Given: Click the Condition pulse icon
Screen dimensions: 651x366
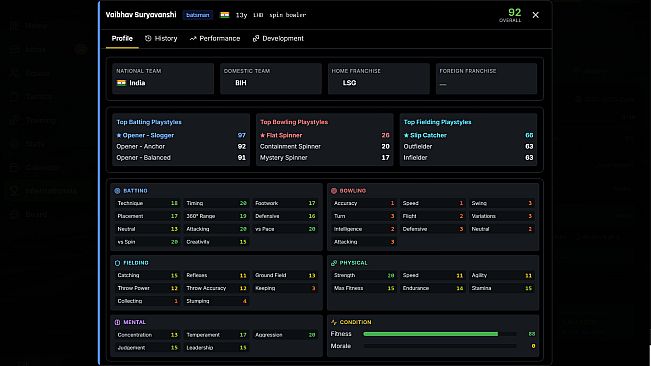Looking at the screenshot, I should 334,322.
